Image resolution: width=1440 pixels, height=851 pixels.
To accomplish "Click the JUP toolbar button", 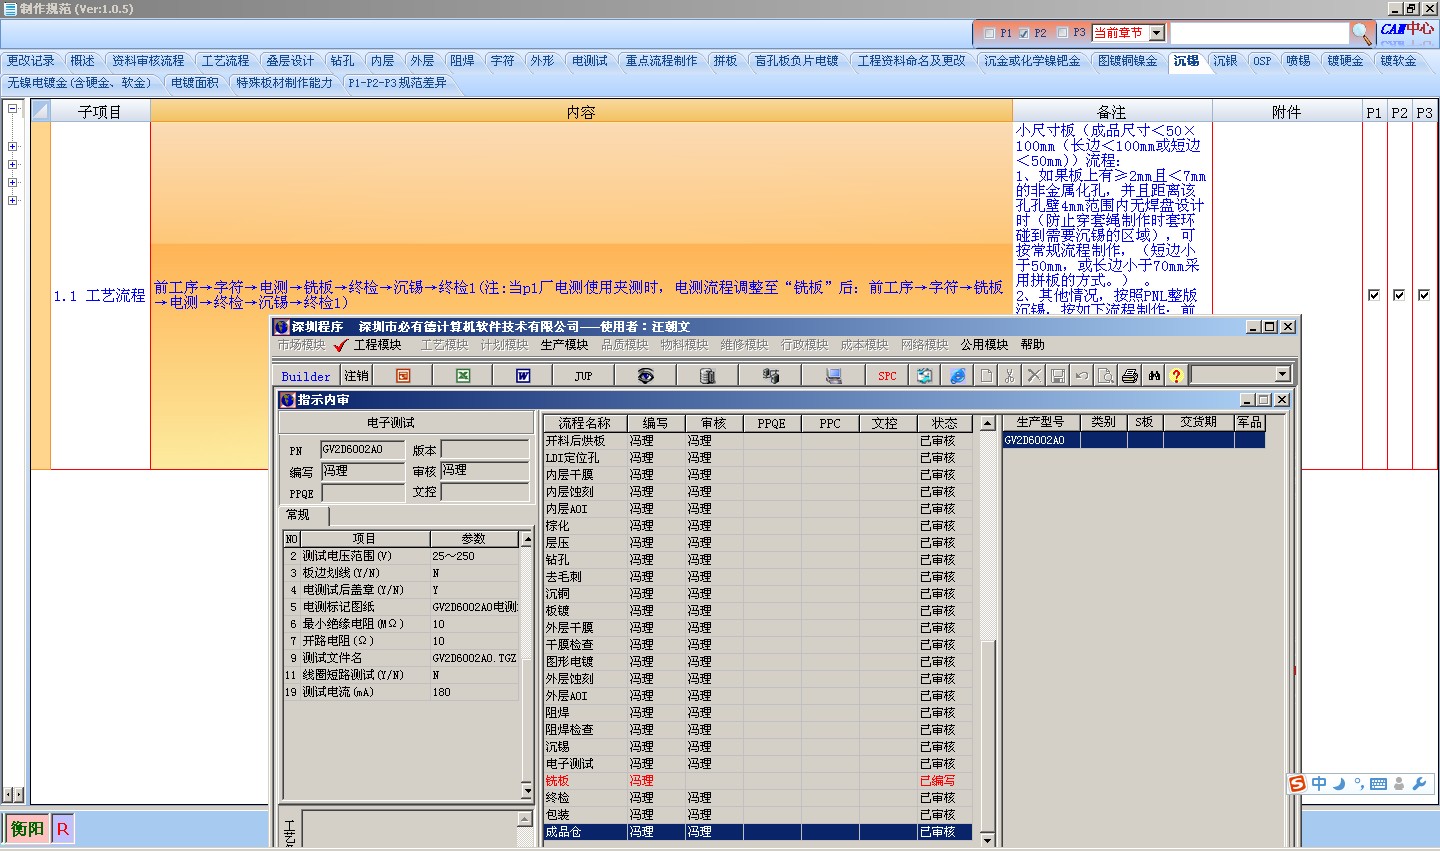I will click(x=584, y=376).
